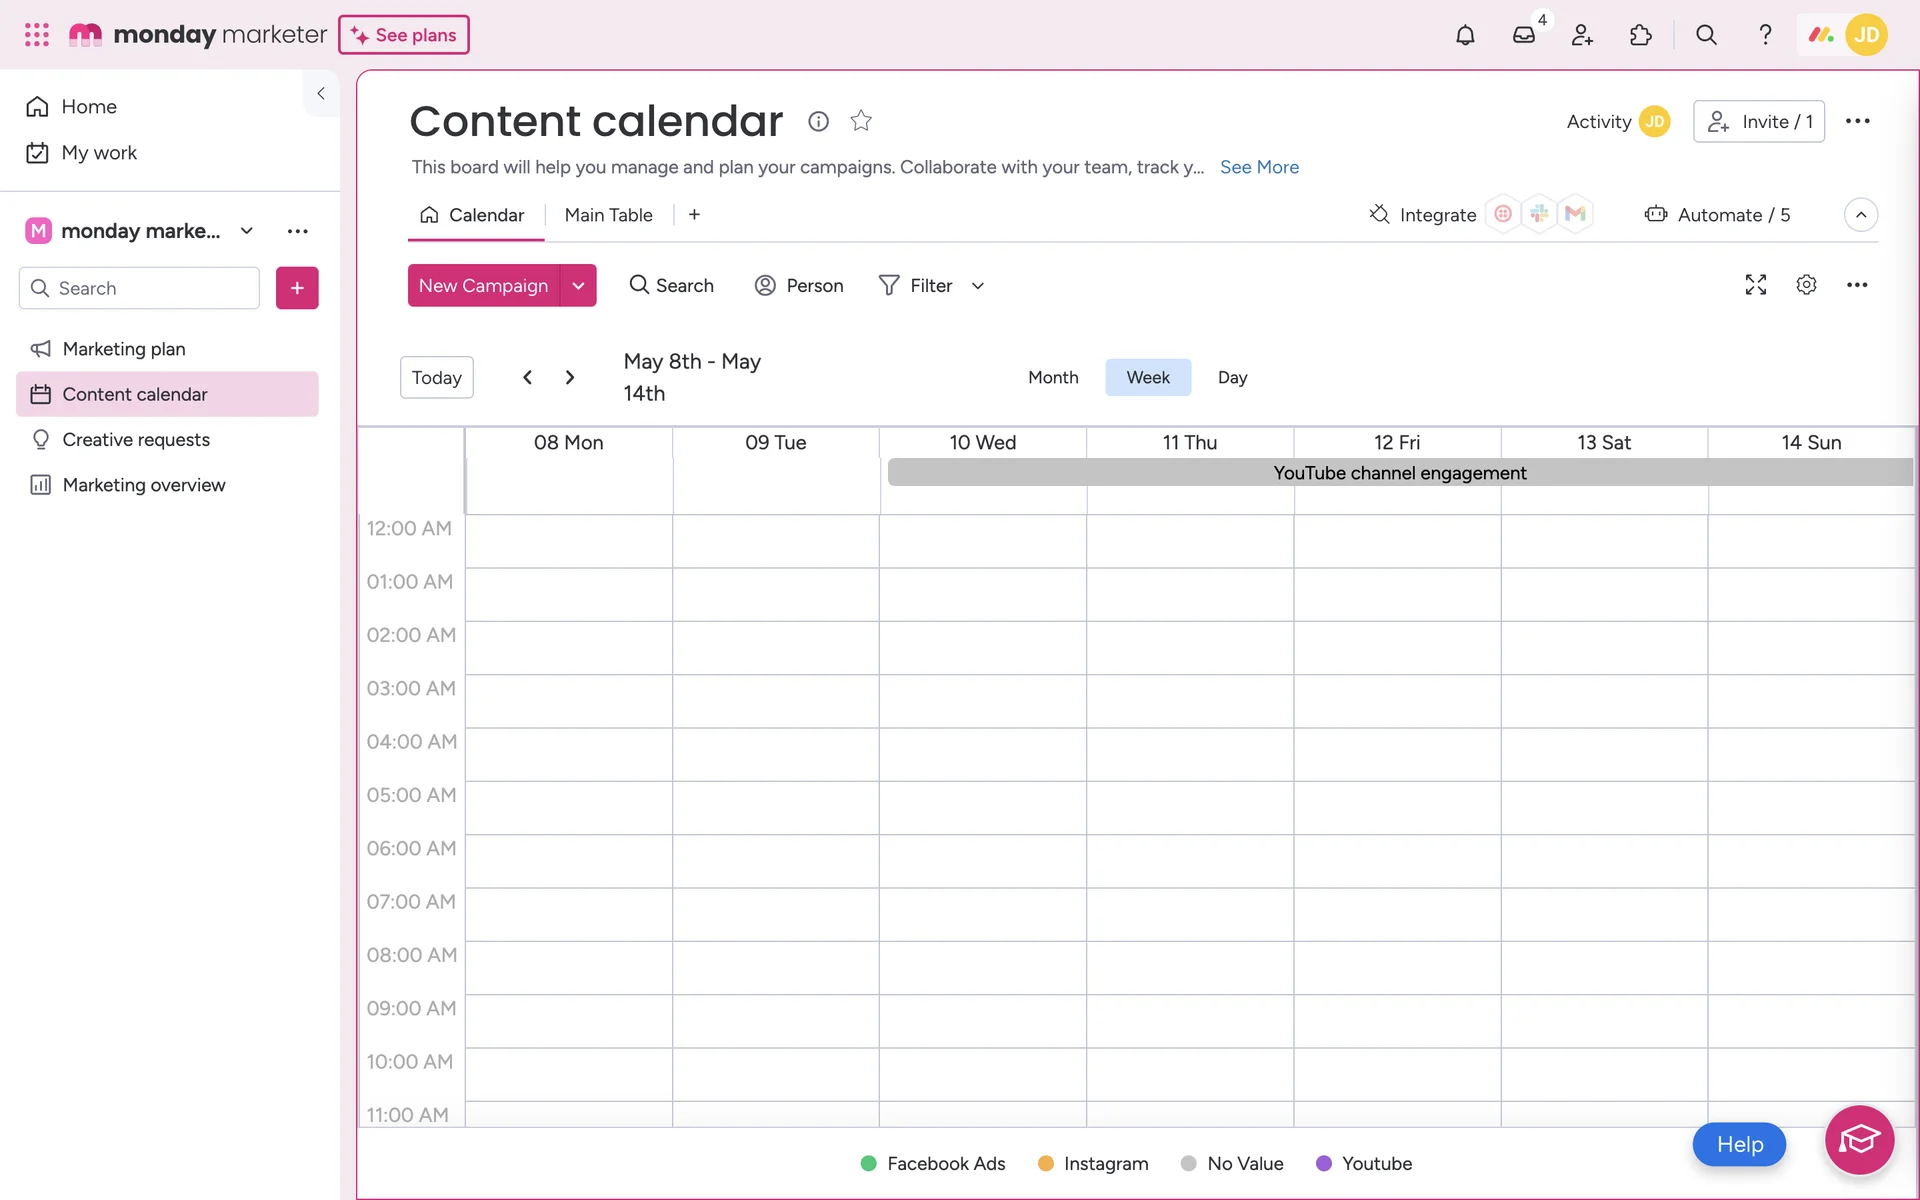This screenshot has width=1920, height=1200.
Task: Star the Content calendar board
Action: [861, 121]
